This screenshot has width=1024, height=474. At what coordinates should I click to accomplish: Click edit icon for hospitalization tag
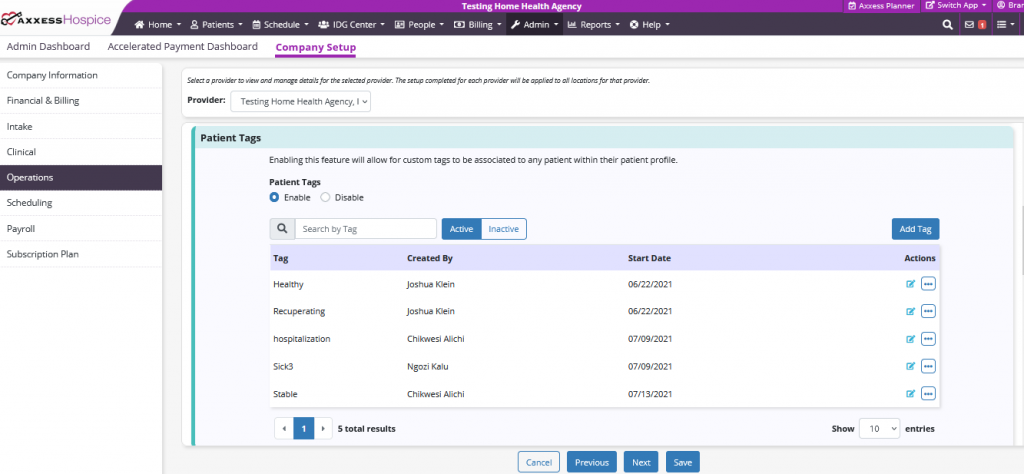click(910, 339)
